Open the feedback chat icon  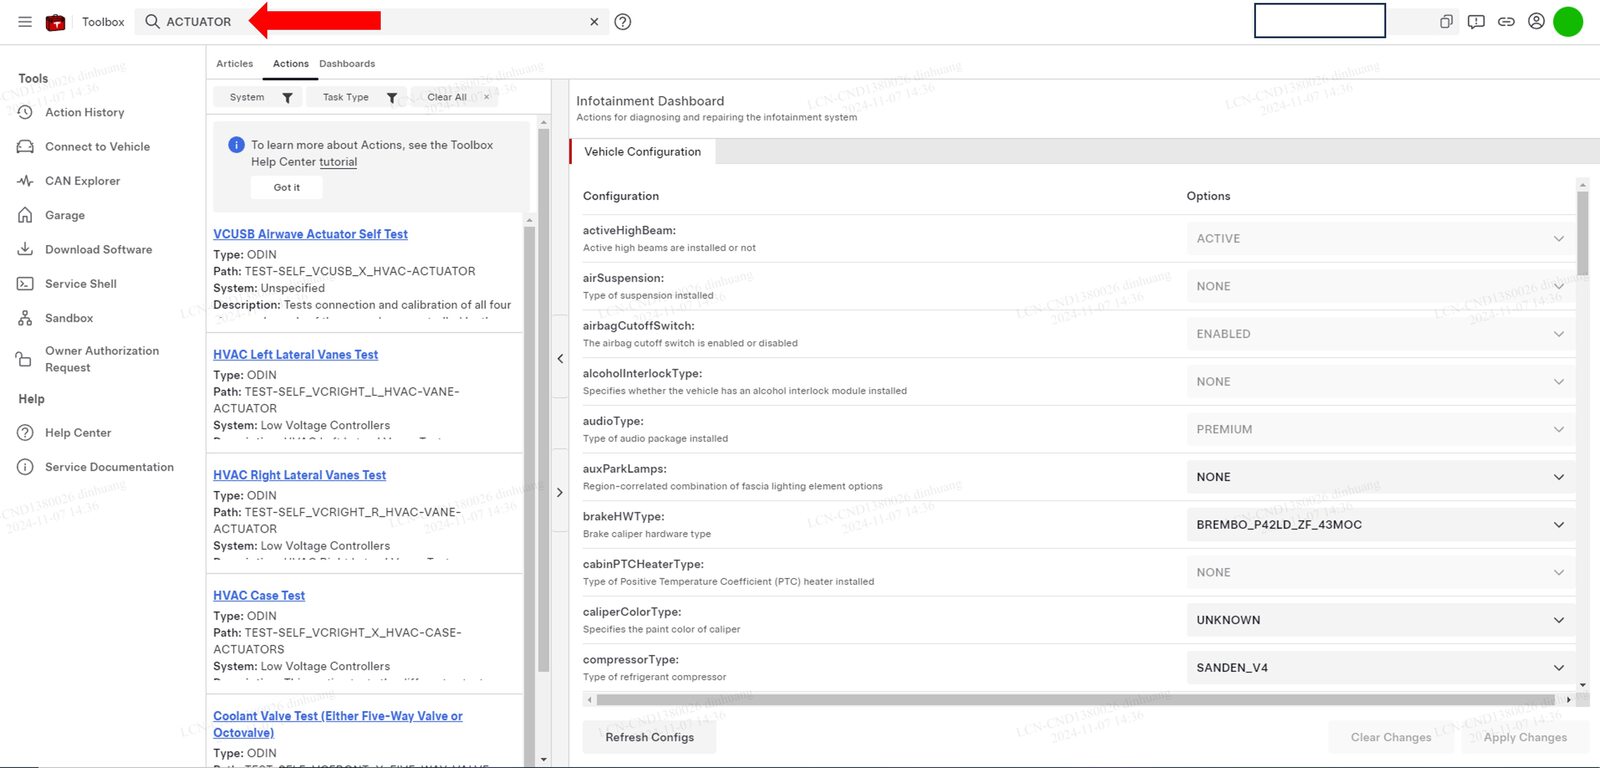pos(1476,21)
